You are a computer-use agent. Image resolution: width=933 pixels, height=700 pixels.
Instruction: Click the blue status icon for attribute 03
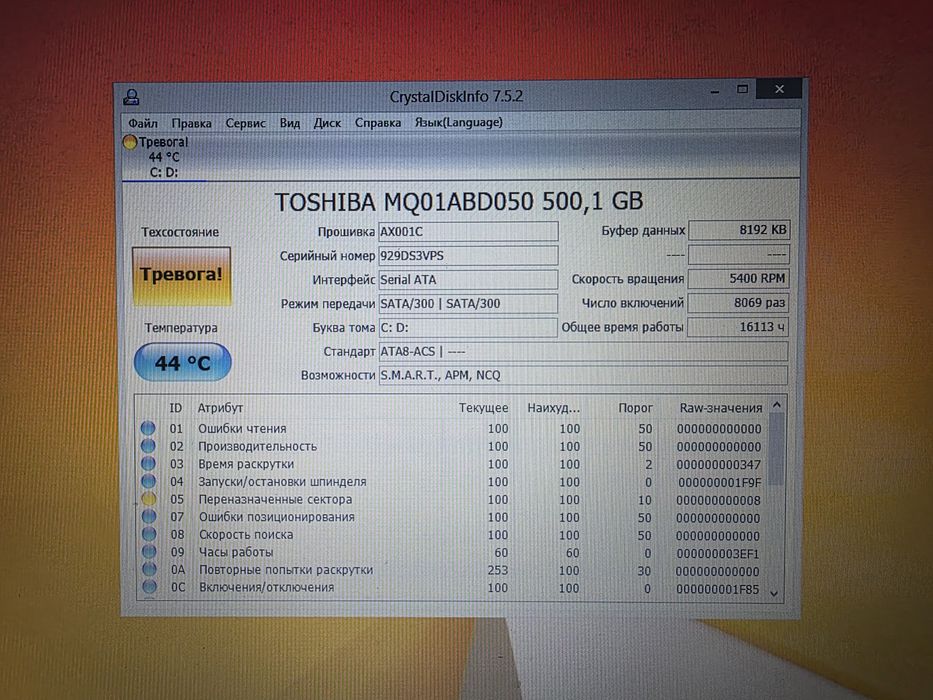(148, 463)
